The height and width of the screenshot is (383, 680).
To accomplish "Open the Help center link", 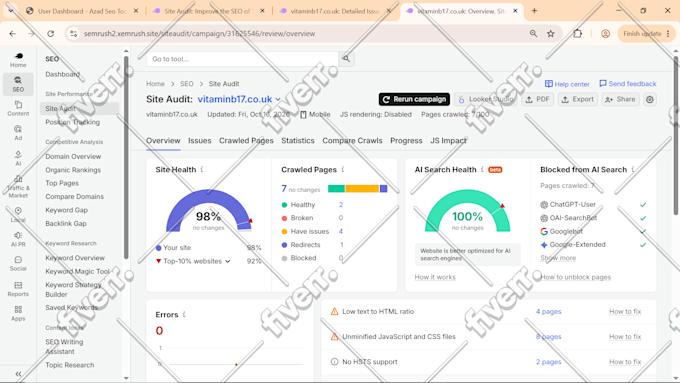I will (567, 84).
